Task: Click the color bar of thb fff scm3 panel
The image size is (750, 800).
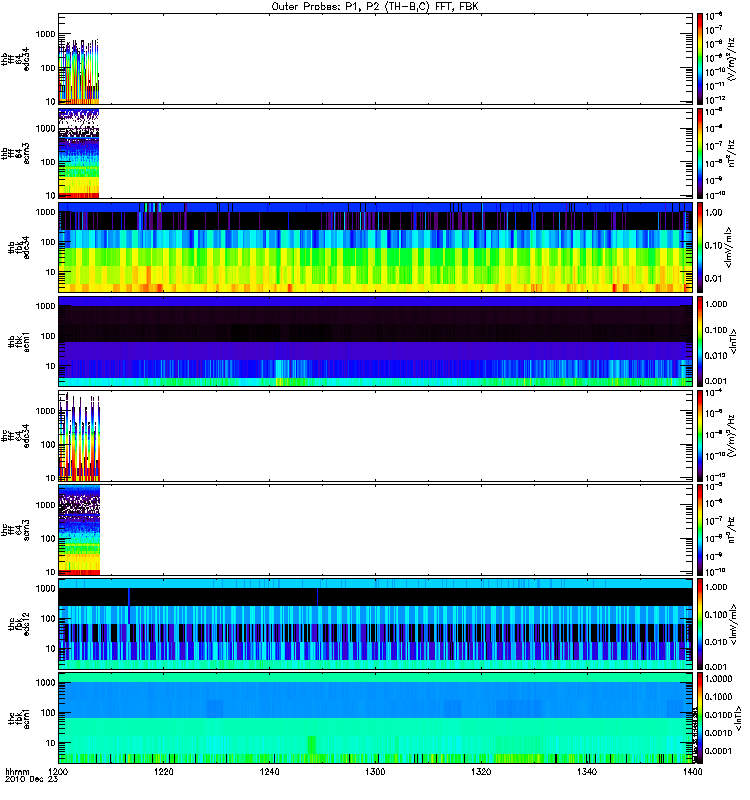Action: 700,153
